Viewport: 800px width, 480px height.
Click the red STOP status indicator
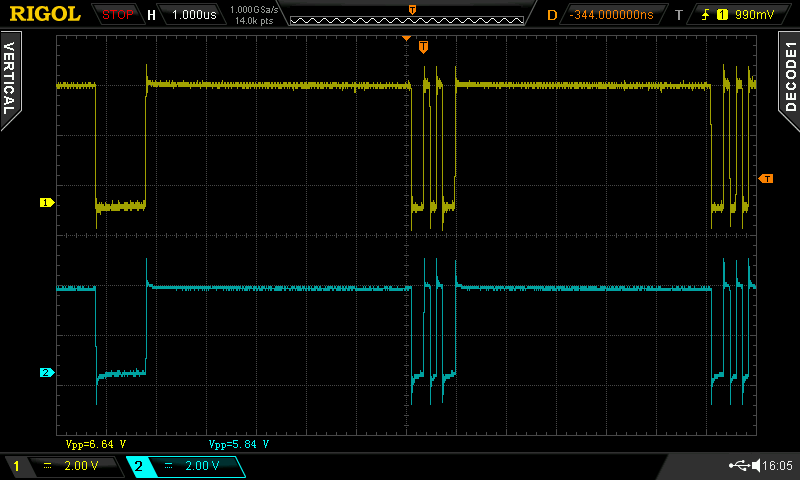coord(117,15)
